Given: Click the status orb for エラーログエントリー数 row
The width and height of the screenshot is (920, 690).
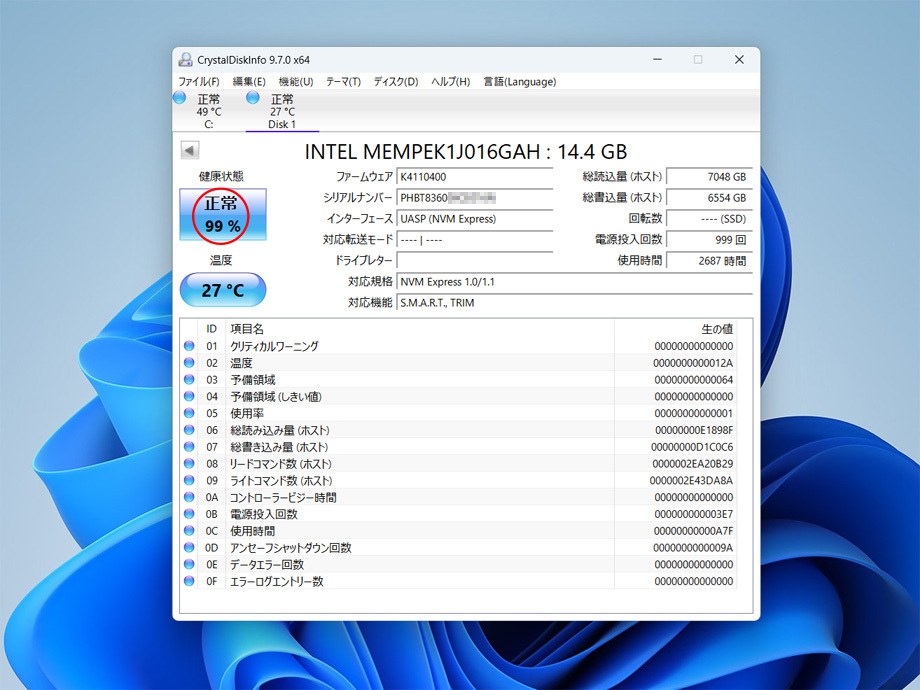Looking at the screenshot, I should click(x=189, y=581).
